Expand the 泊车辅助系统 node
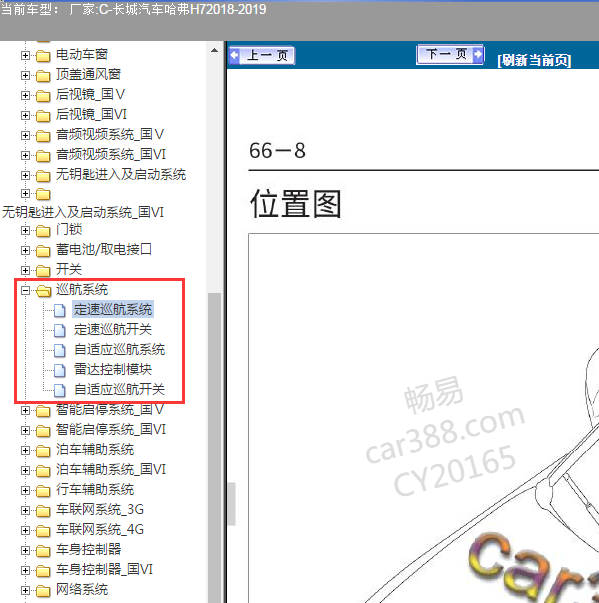This screenshot has height=603, width=599. [x=25, y=450]
